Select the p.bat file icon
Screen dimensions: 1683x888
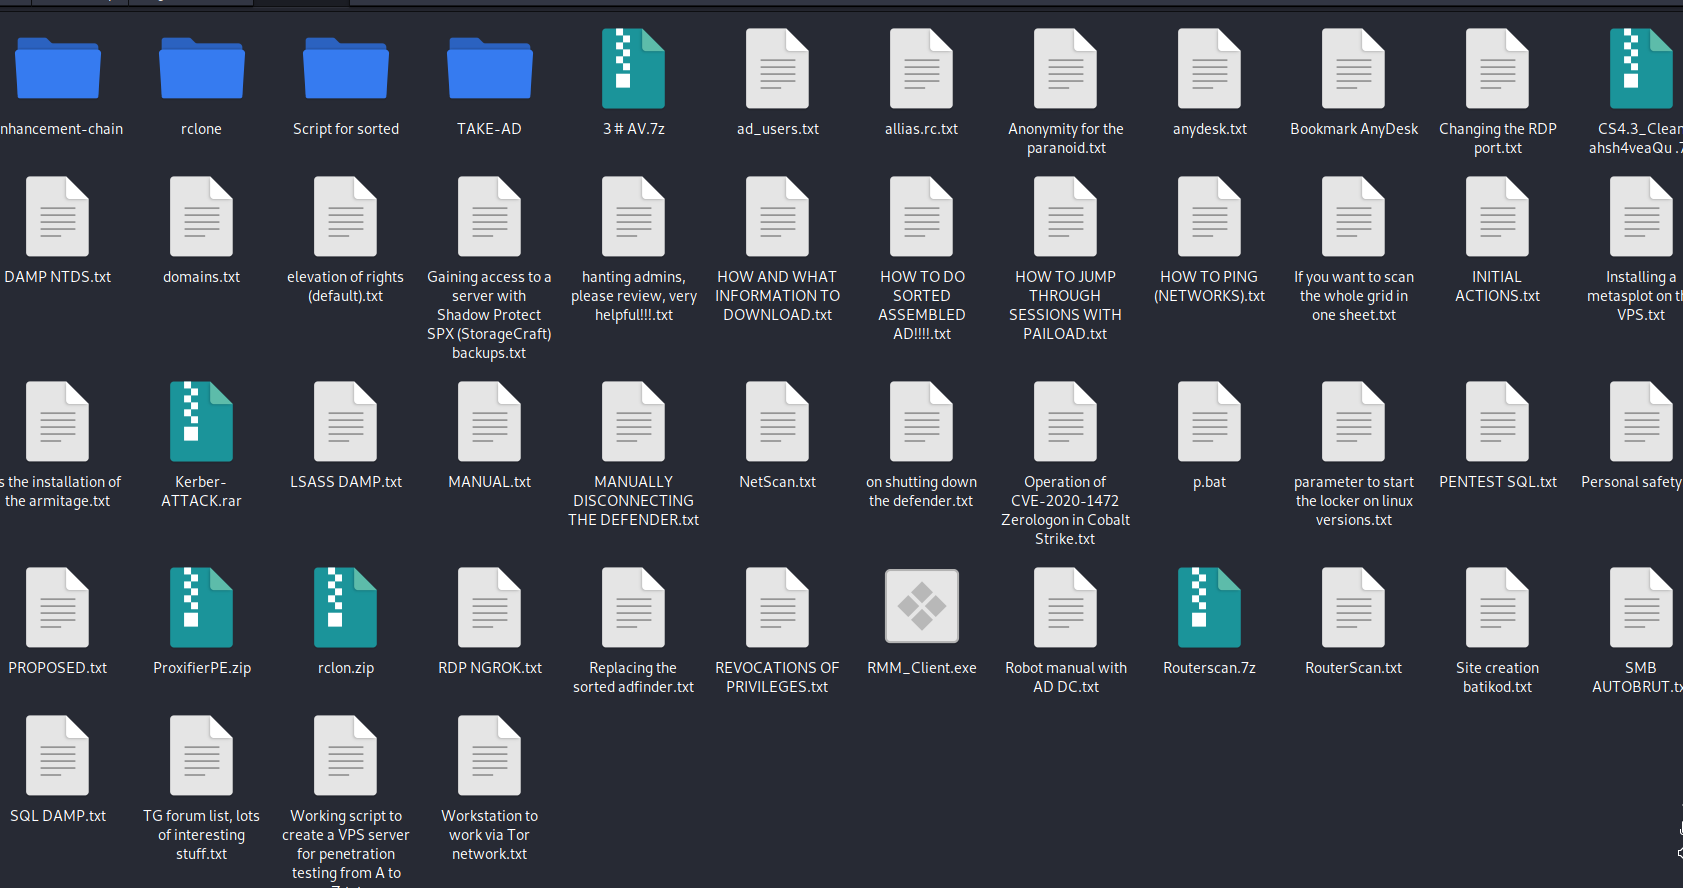(x=1210, y=421)
